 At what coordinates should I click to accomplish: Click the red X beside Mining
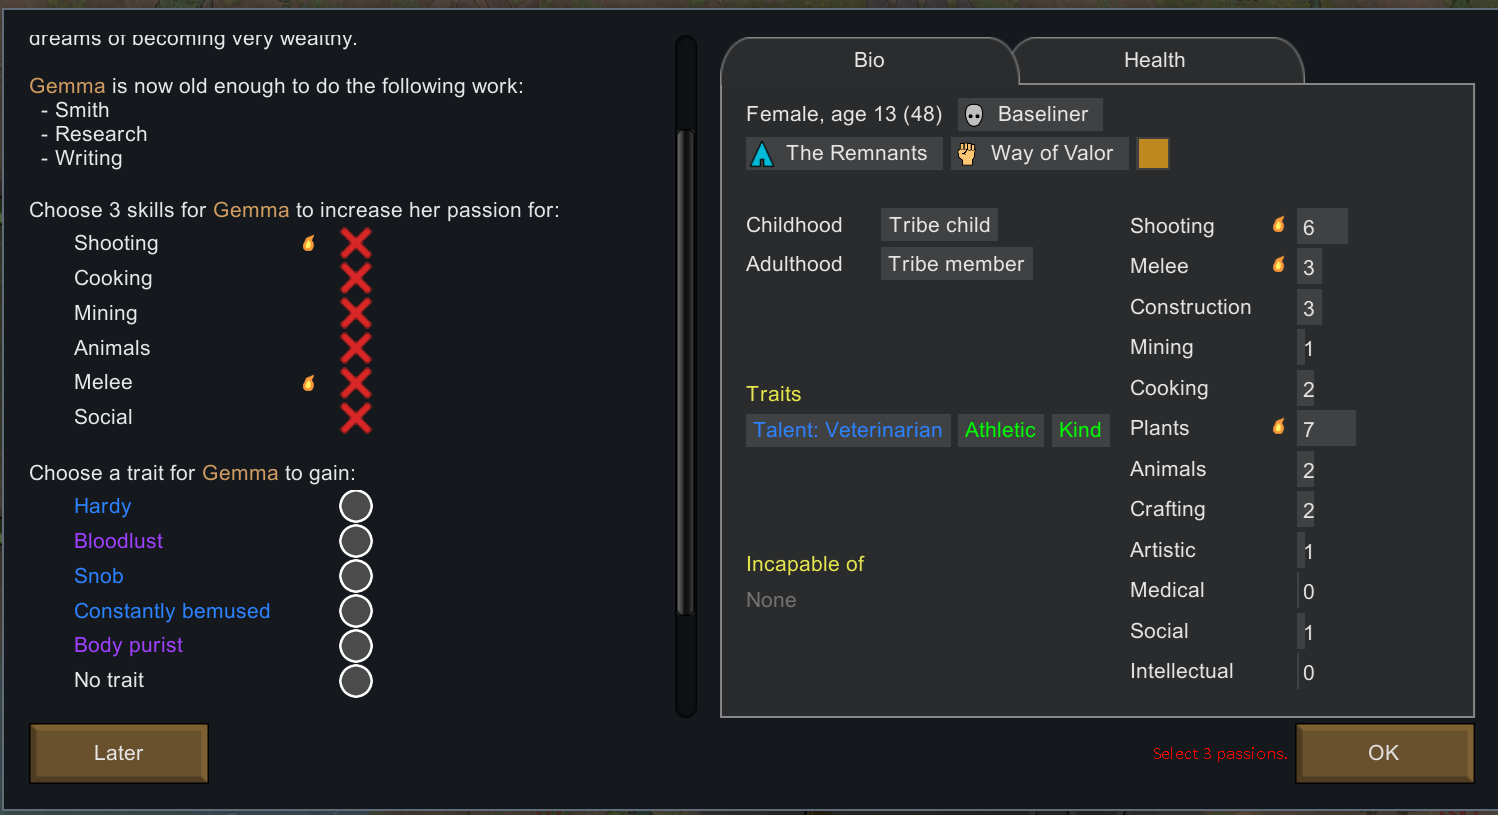click(355, 313)
